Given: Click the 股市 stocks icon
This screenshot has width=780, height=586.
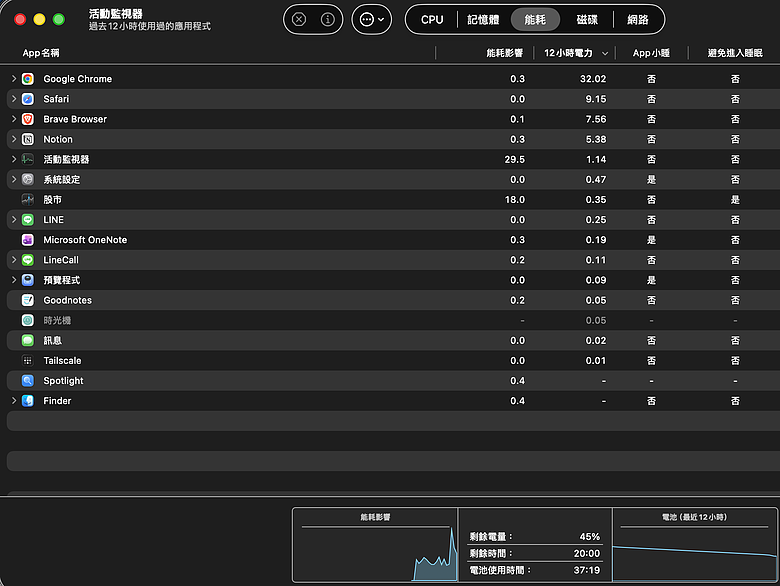Looking at the screenshot, I should click(28, 199).
